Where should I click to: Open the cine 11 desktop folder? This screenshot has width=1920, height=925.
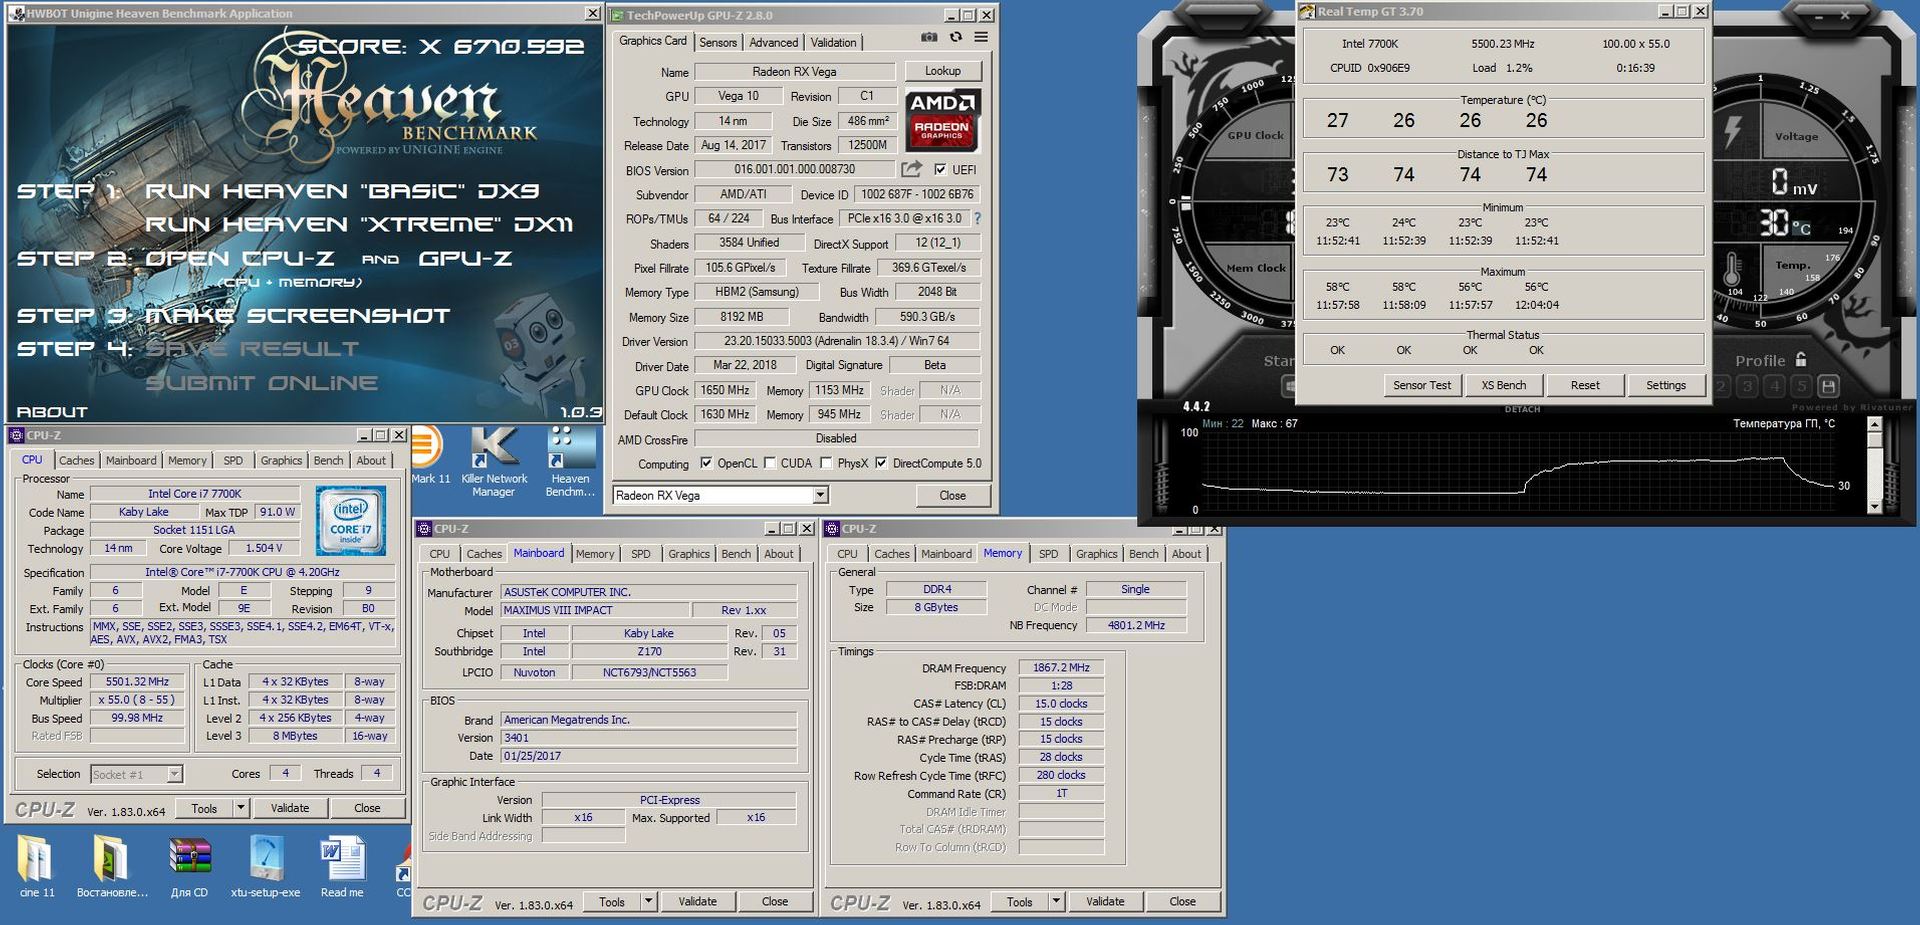tap(36, 866)
